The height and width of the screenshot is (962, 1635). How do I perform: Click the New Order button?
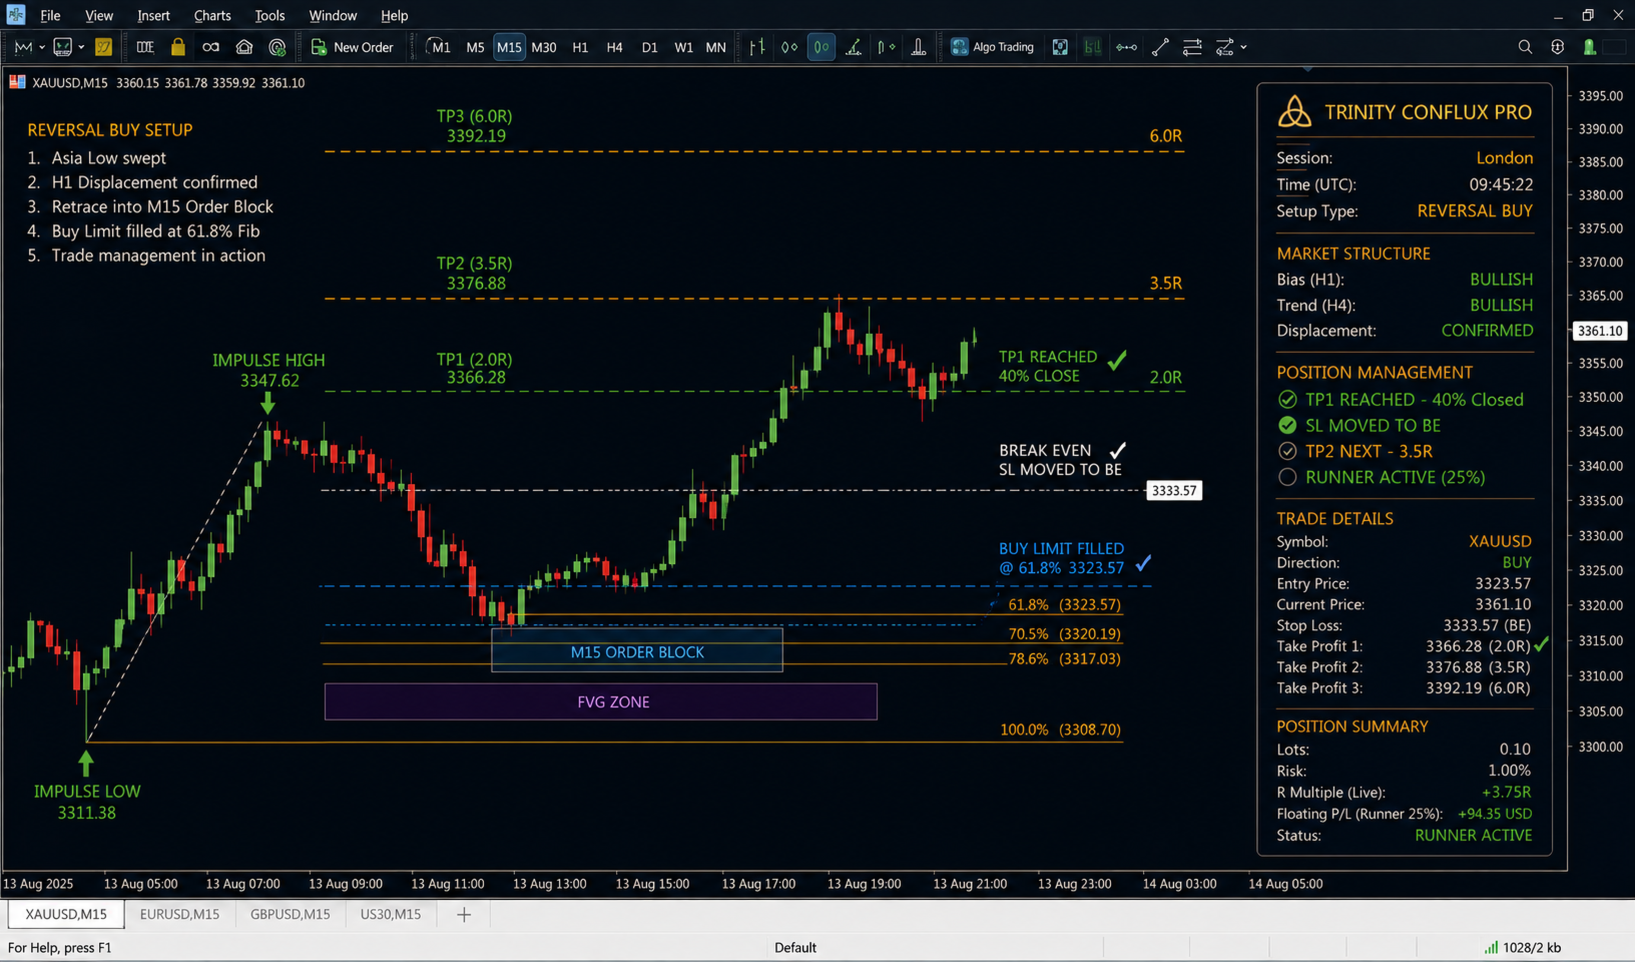click(x=352, y=47)
